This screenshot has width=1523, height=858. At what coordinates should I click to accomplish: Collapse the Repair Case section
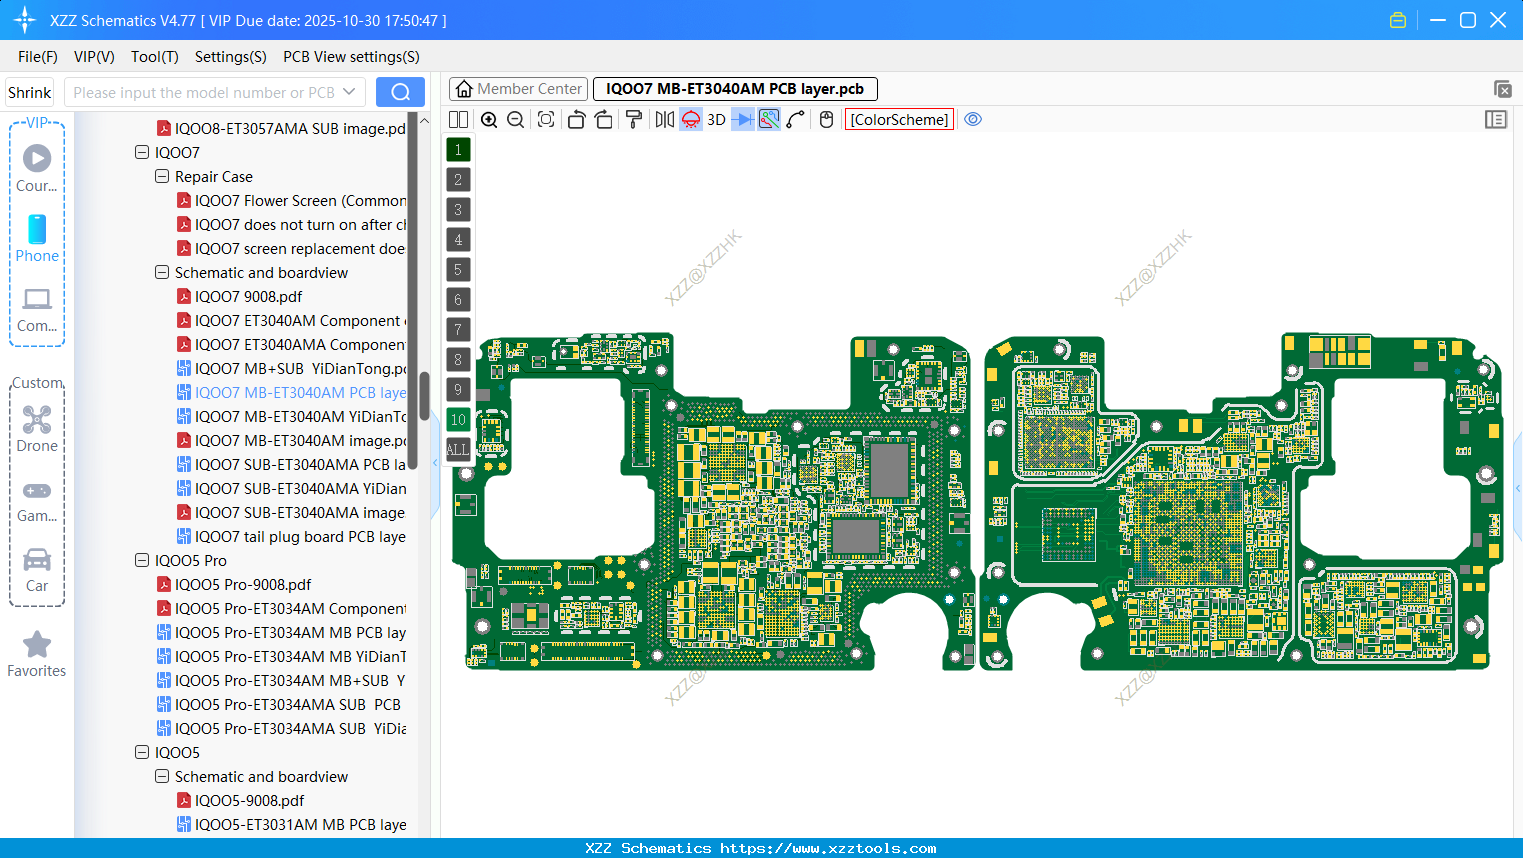pyautogui.click(x=161, y=176)
